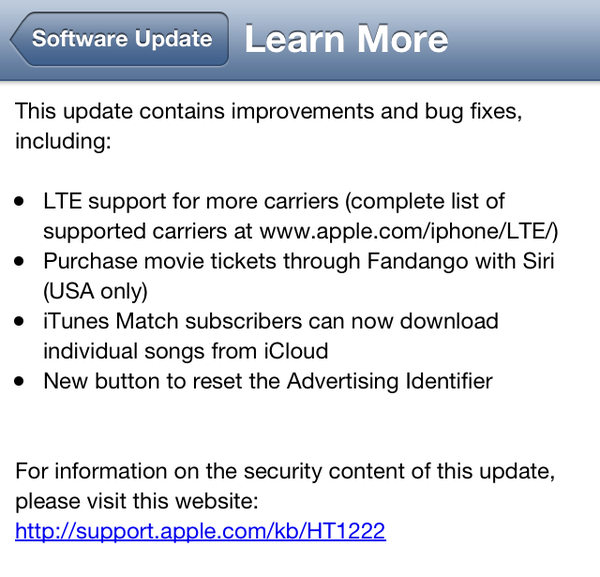The image size is (600, 577).
Task: Tap the back arrow tip of Software Update
Action: click(18, 40)
